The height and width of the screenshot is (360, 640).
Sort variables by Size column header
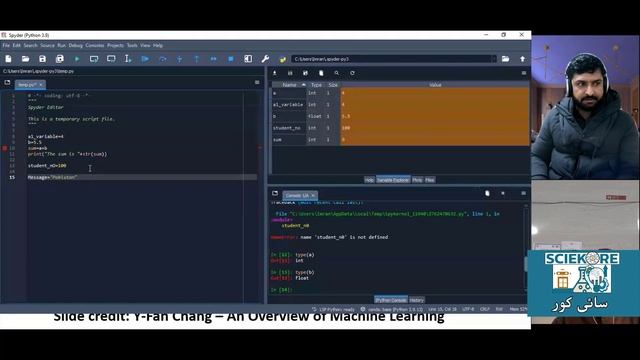point(333,85)
